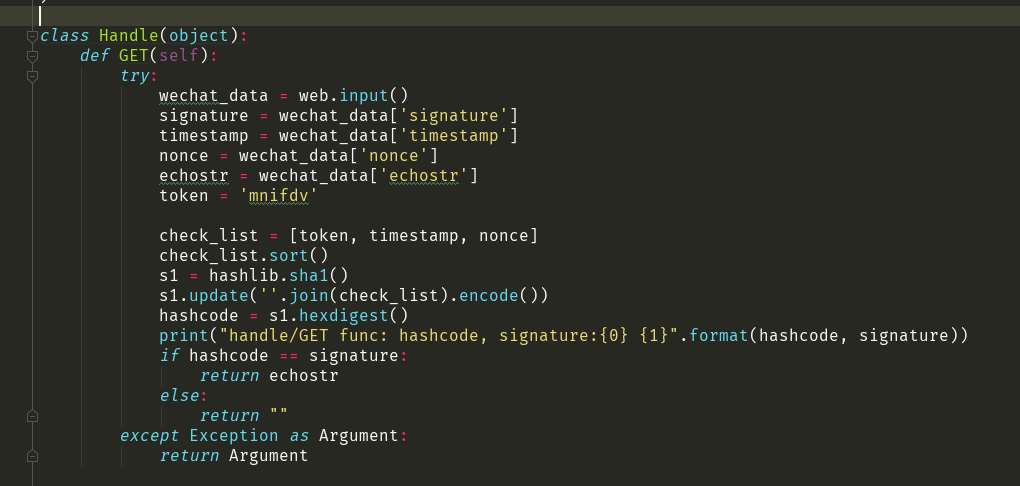Click 'hashcode' in the hexdigest assignment line
Viewport: 1020px width, 486px height.
199,316
